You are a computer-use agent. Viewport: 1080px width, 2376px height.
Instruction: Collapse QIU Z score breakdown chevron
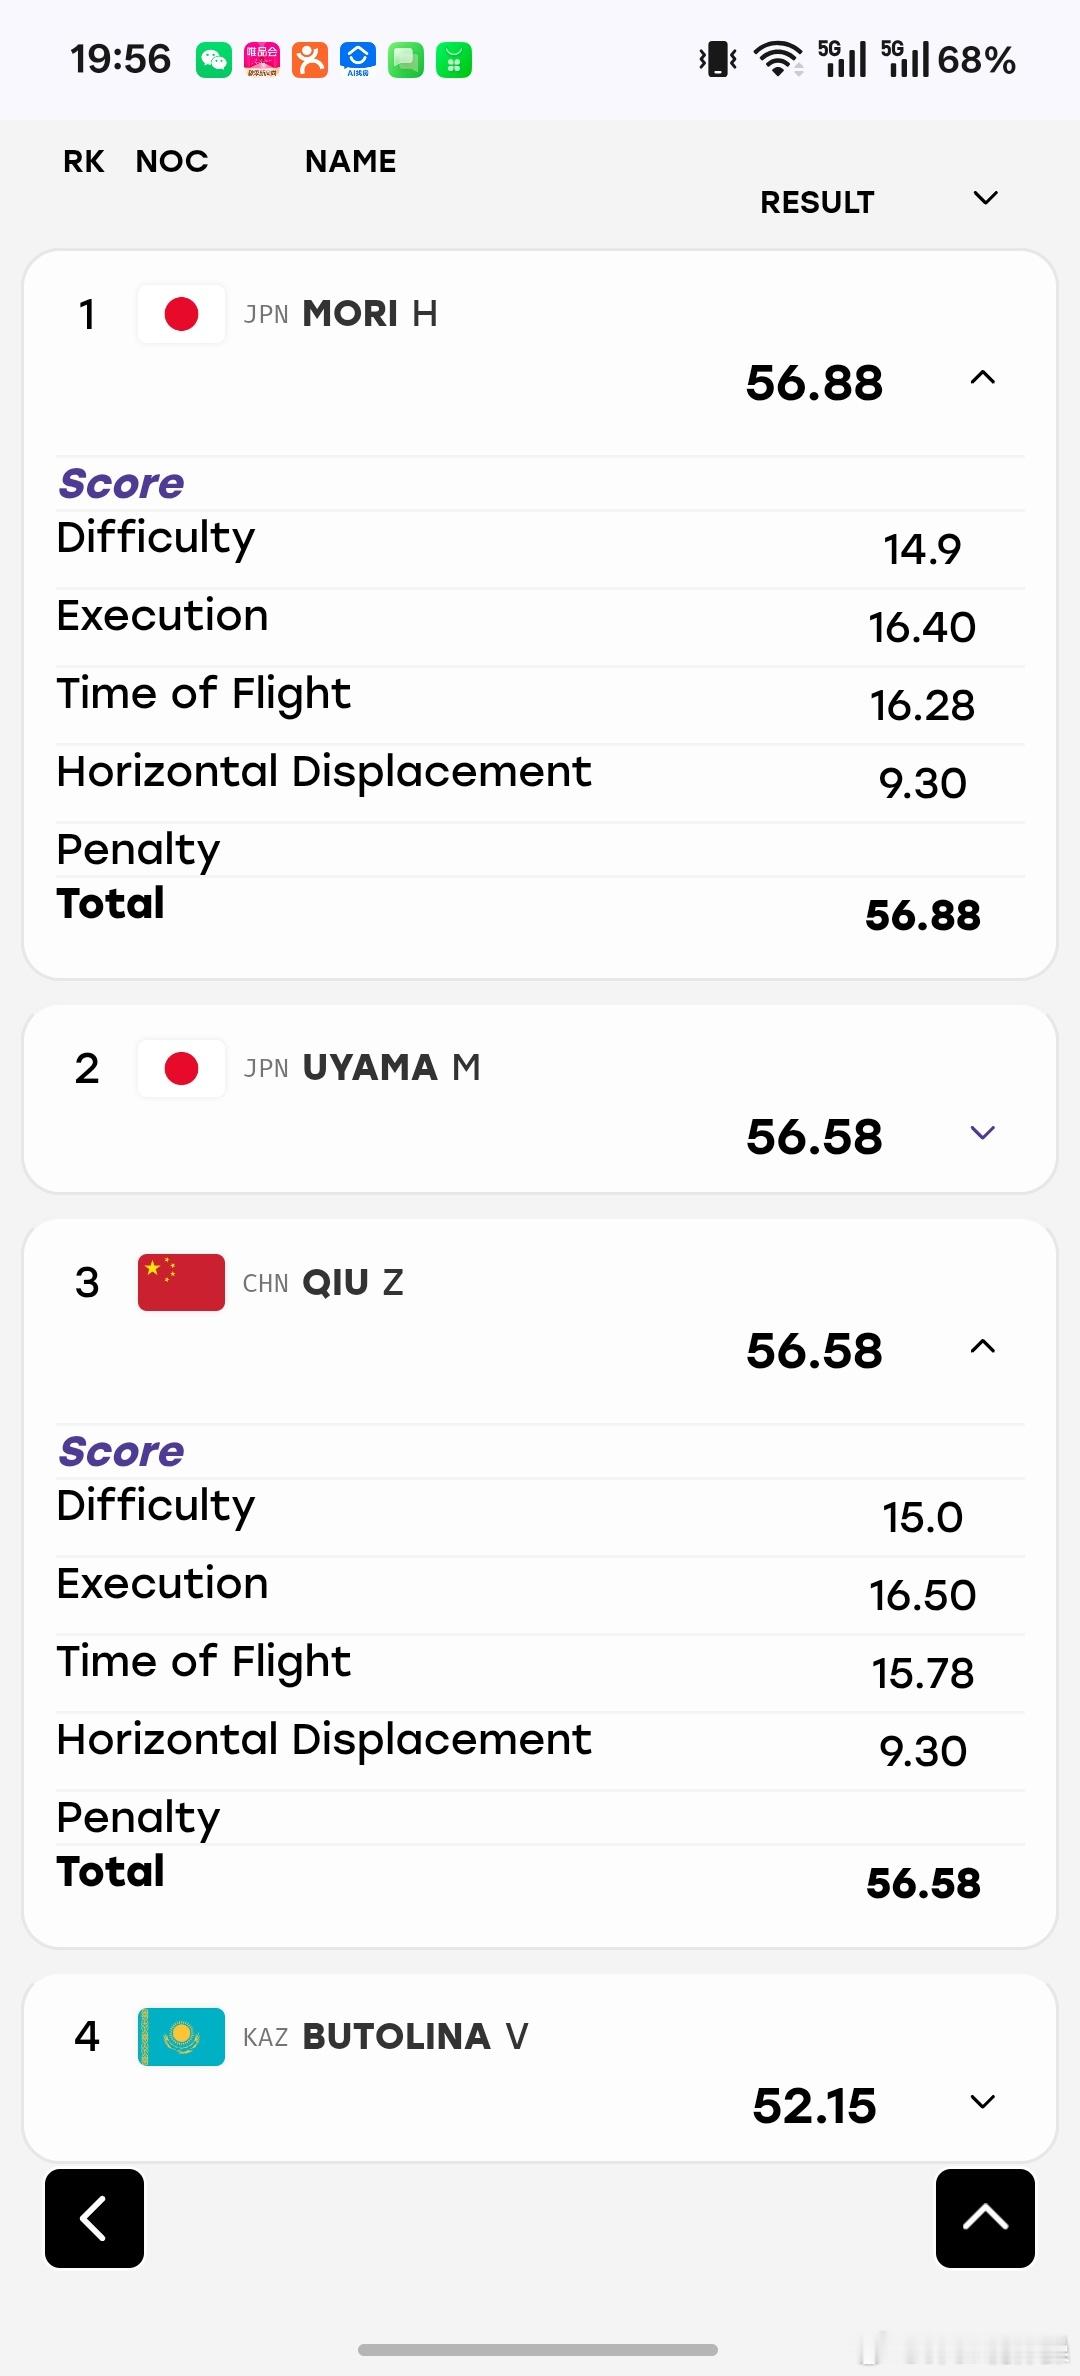(x=983, y=1346)
